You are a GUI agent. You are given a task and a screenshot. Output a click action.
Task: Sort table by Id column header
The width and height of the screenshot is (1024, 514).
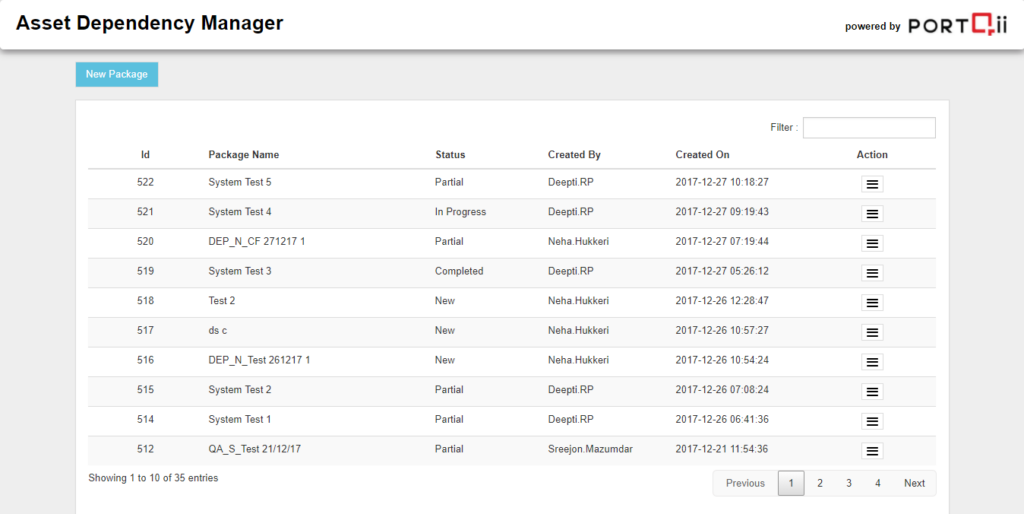click(x=145, y=155)
